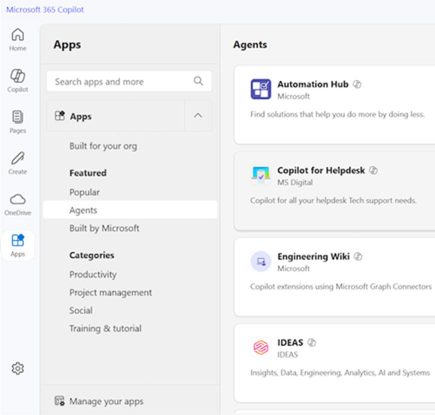
Task: Click the IDEAS app icon
Action: (261, 348)
